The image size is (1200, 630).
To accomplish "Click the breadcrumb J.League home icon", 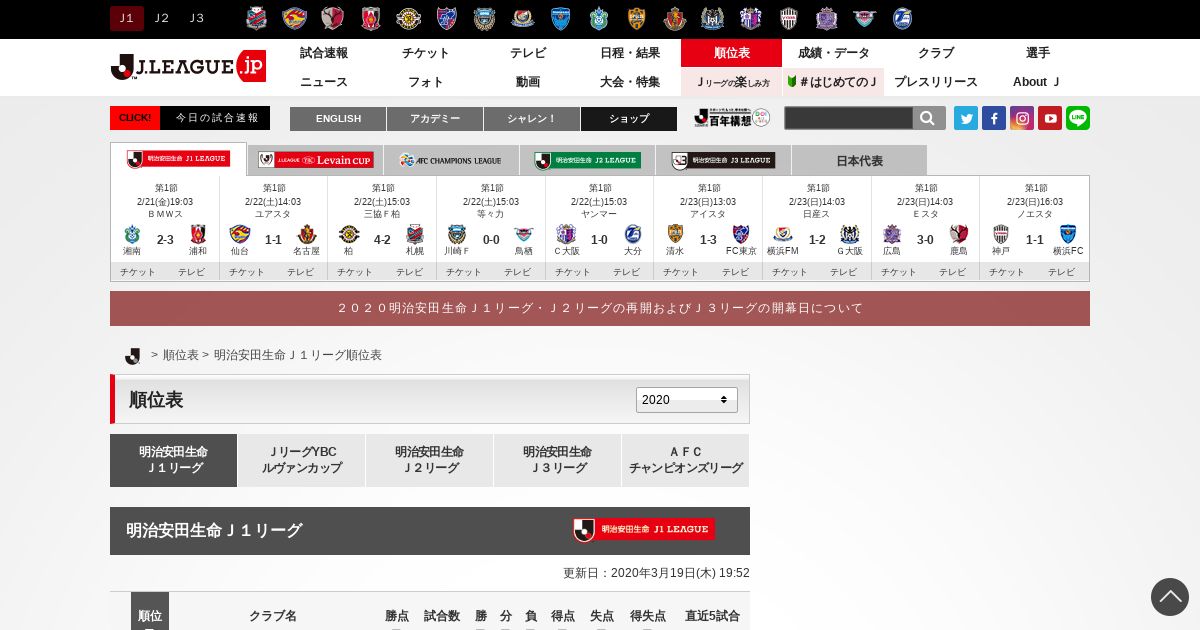I will [133, 356].
